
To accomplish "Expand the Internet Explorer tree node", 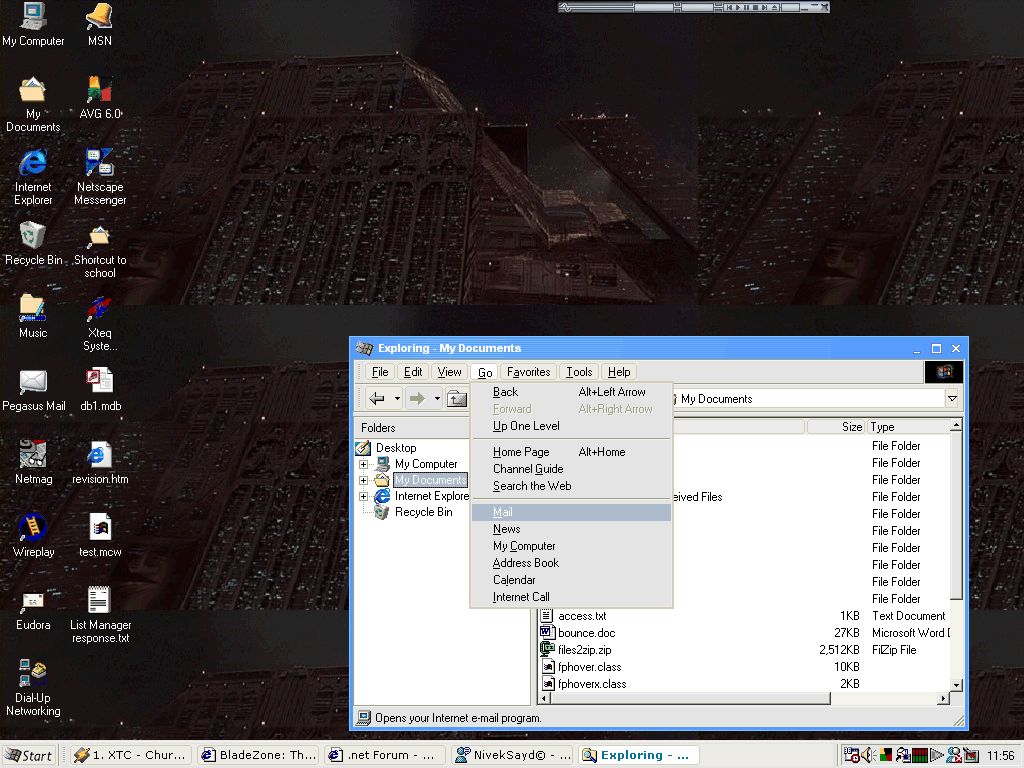I will 364,496.
